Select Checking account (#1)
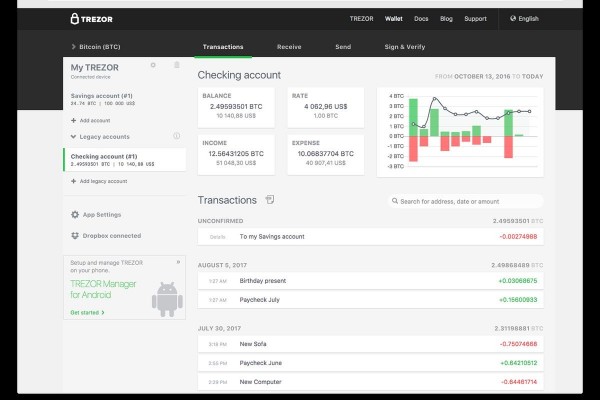Image resolution: width=600 pixels, height=400 pixels. coord(125,160)
